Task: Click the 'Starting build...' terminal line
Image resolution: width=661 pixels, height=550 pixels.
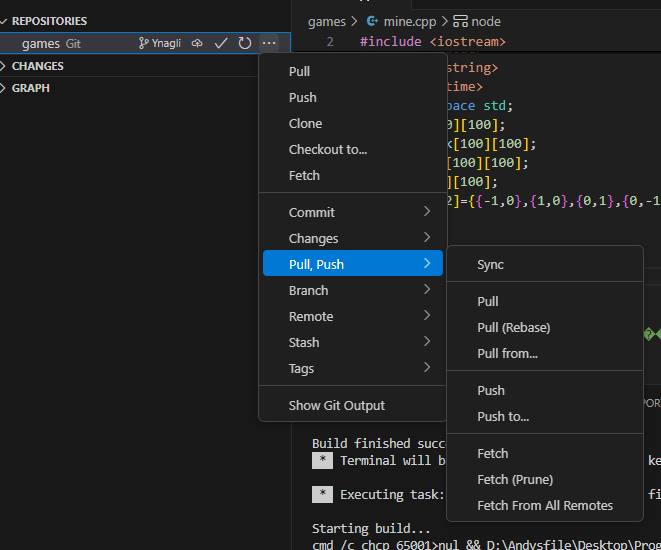Action: pos(371,529)
